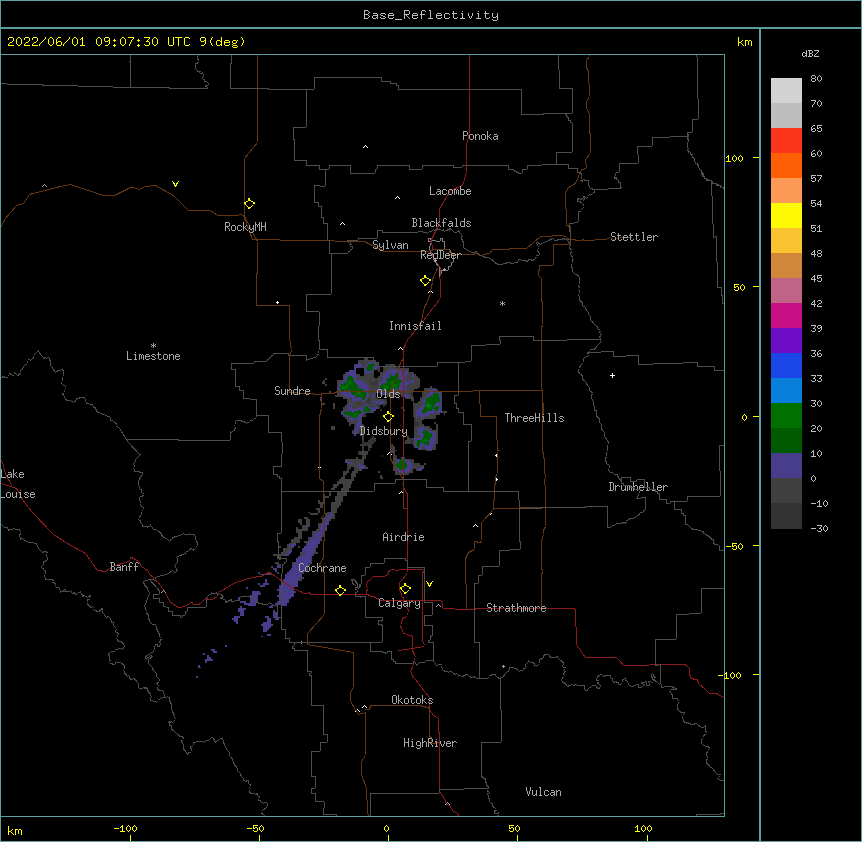
Task: Pick the yellow 51-54 dBZ legend swatch
Action: point(786,215)
